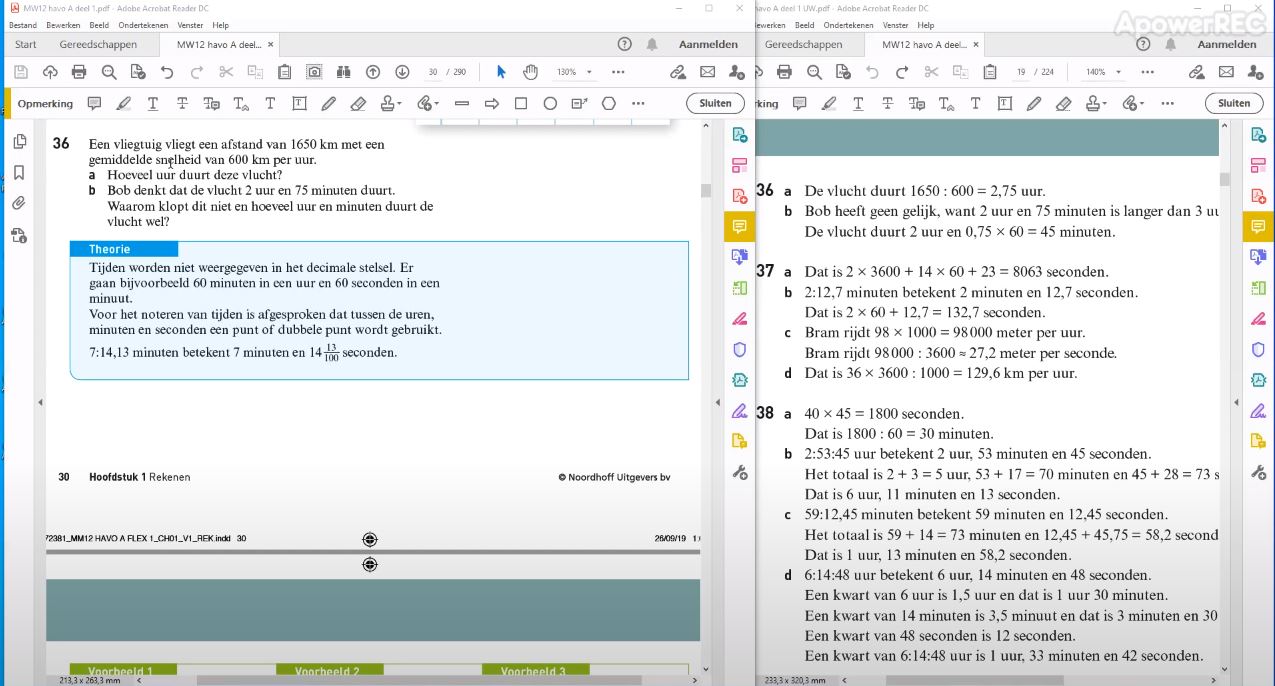This screenshot has width=1275, height=686.
Task: Expand stamp dropdown in right window
Action: (1104, 103)
